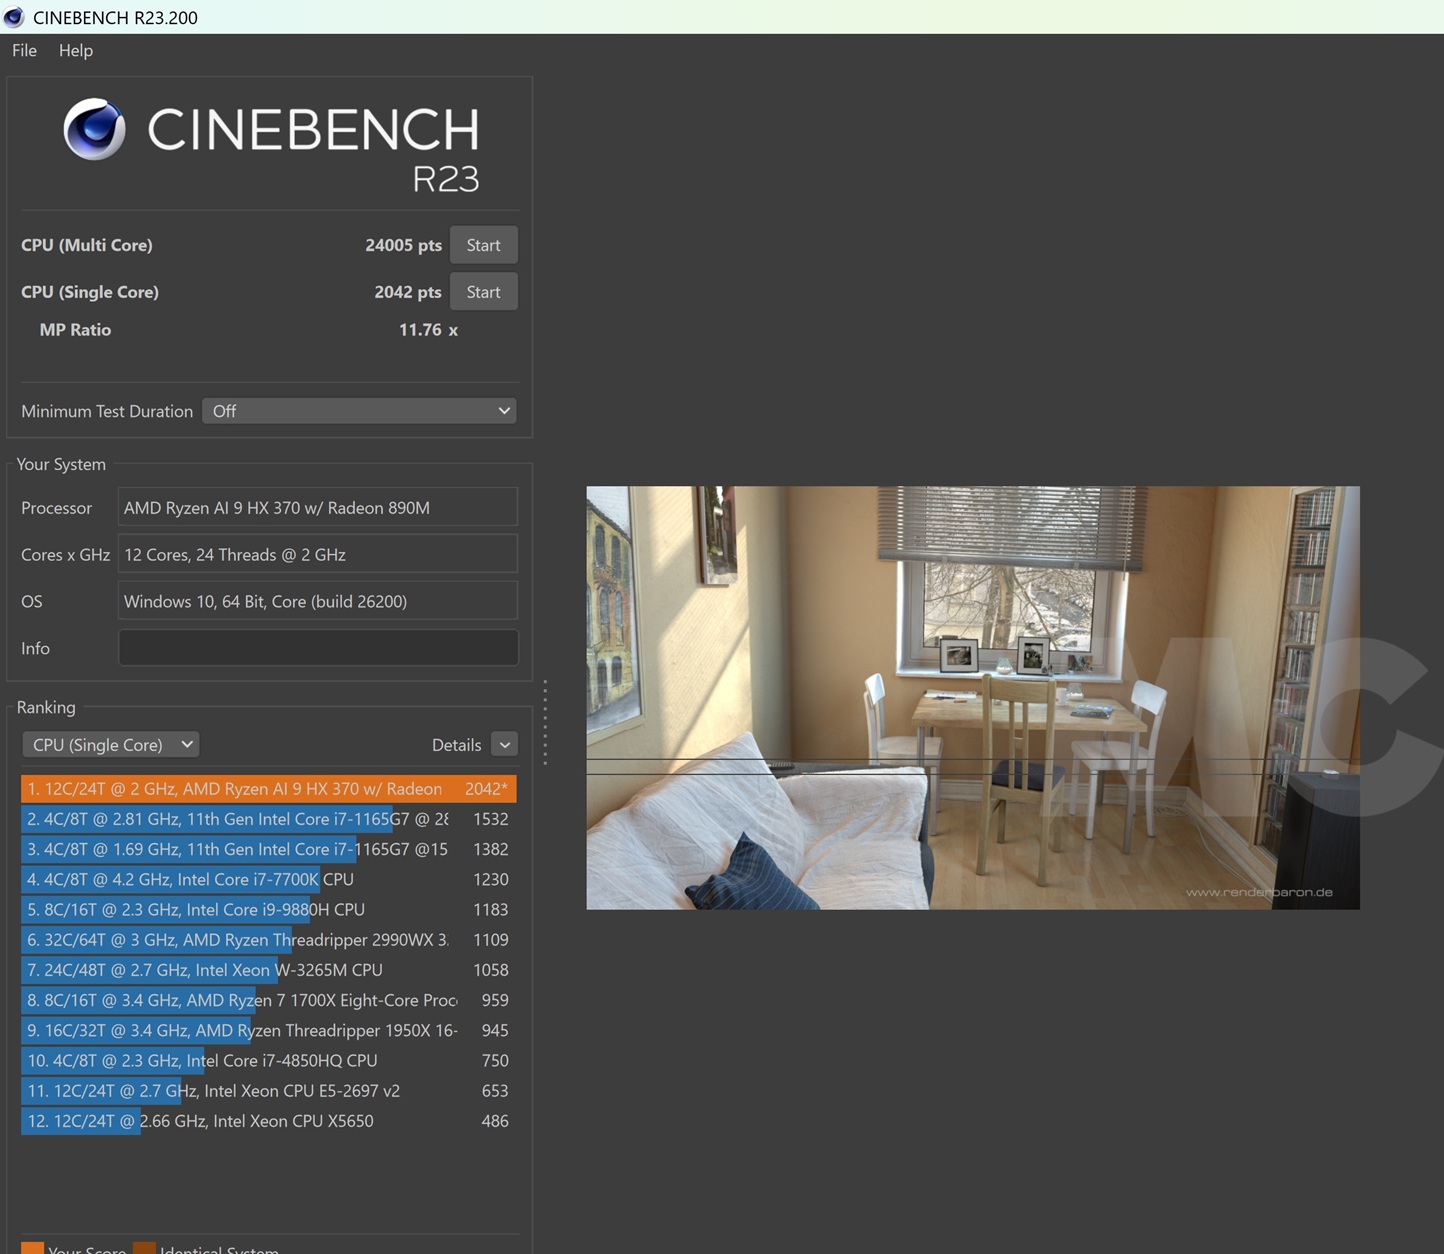Open the Ranking category selector showing CPU (Single Core)

tap(110, 744)
